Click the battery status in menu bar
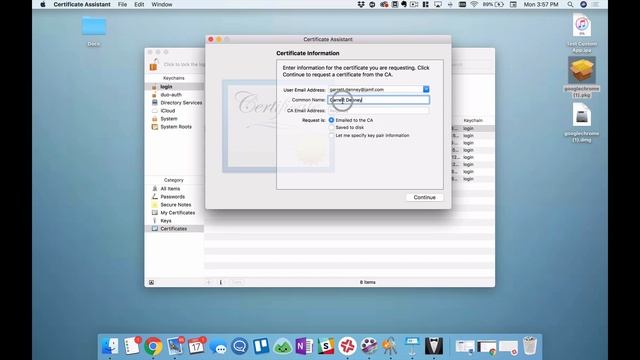 pyautogui.click(x=493, y=4)
